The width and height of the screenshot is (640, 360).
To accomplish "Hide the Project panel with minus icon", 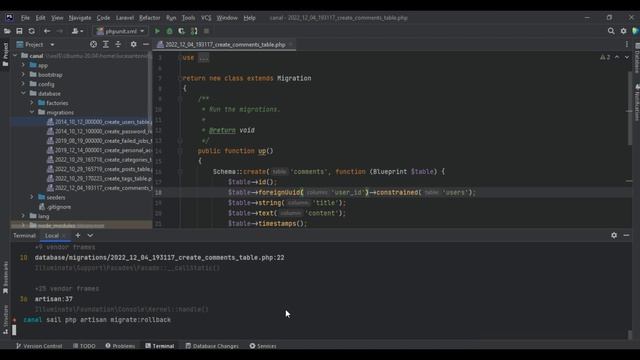I will [146, 44].
